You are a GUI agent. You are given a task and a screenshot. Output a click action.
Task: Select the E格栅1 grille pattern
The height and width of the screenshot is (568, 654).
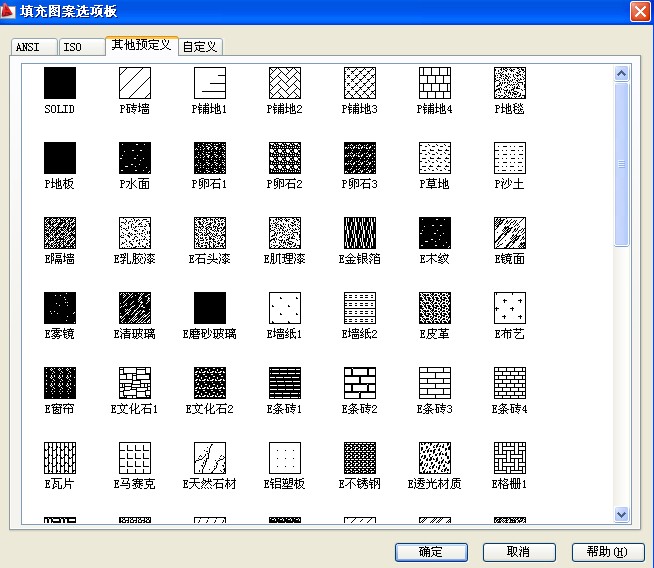(510, 458)
